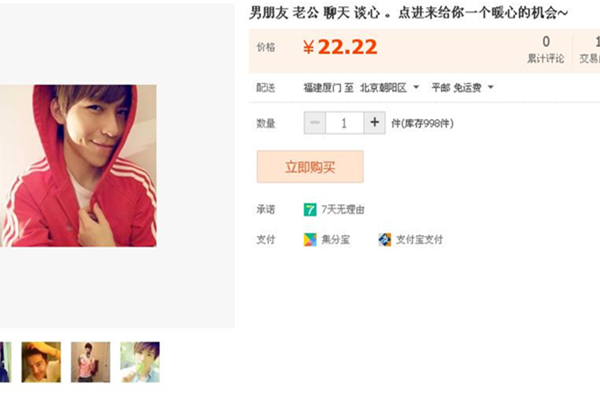
Task: Click the quantity input field
Action: pyautogui.click(x=345, y=123)
